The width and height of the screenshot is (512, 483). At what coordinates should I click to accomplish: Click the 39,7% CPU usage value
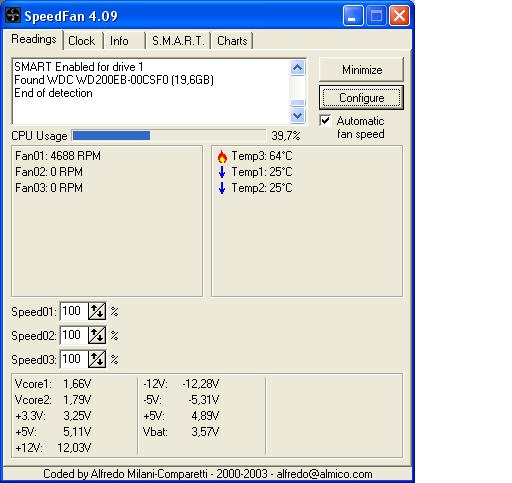[x=286, y=136]
